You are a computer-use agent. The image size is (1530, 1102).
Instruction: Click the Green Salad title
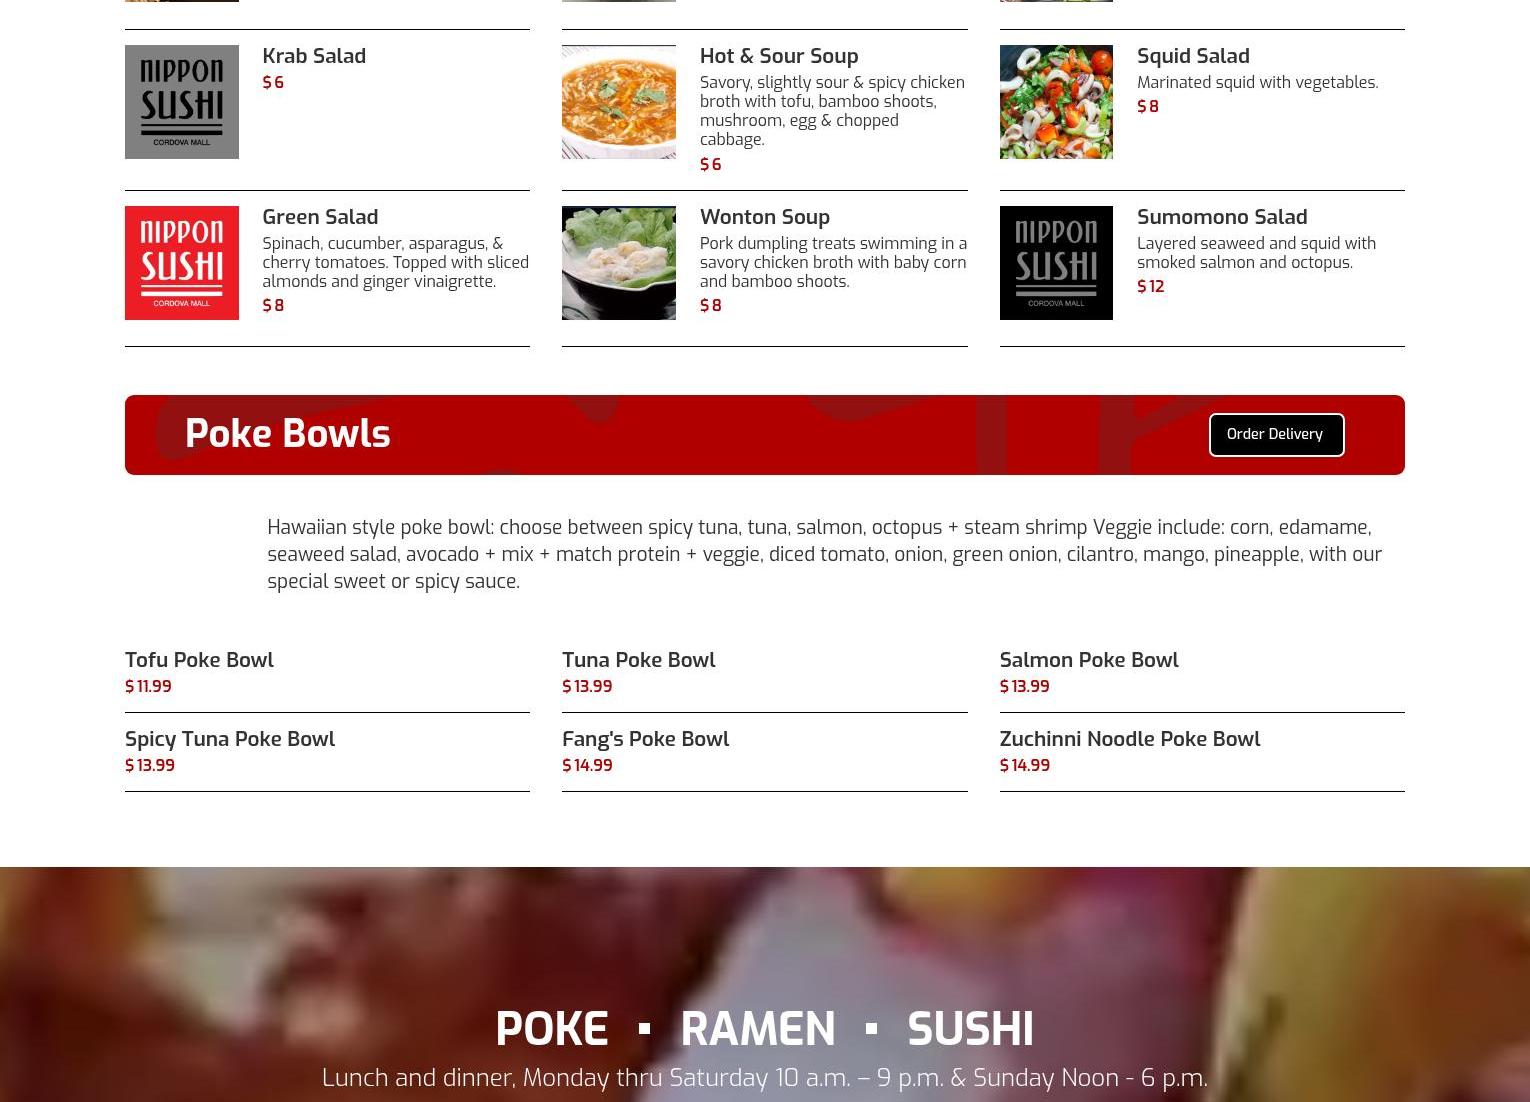tap(320, 217)
